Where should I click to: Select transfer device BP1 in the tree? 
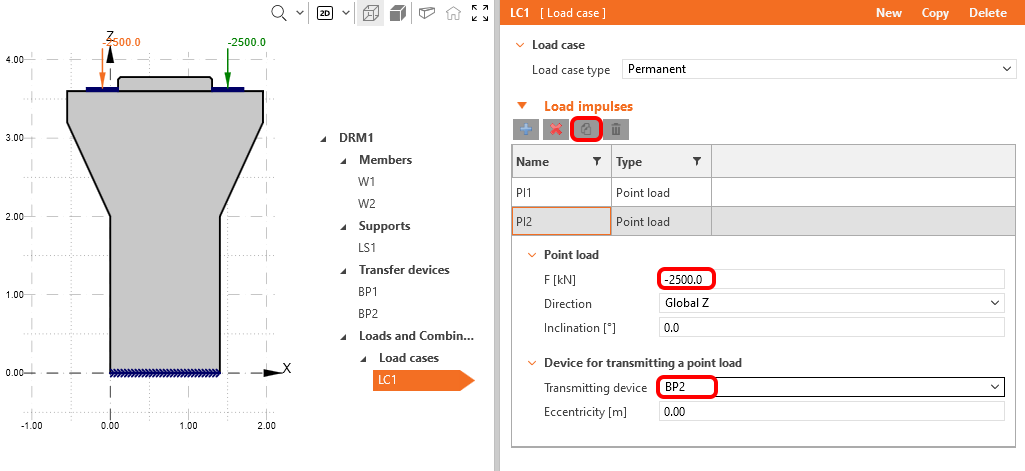pos(368,292)
